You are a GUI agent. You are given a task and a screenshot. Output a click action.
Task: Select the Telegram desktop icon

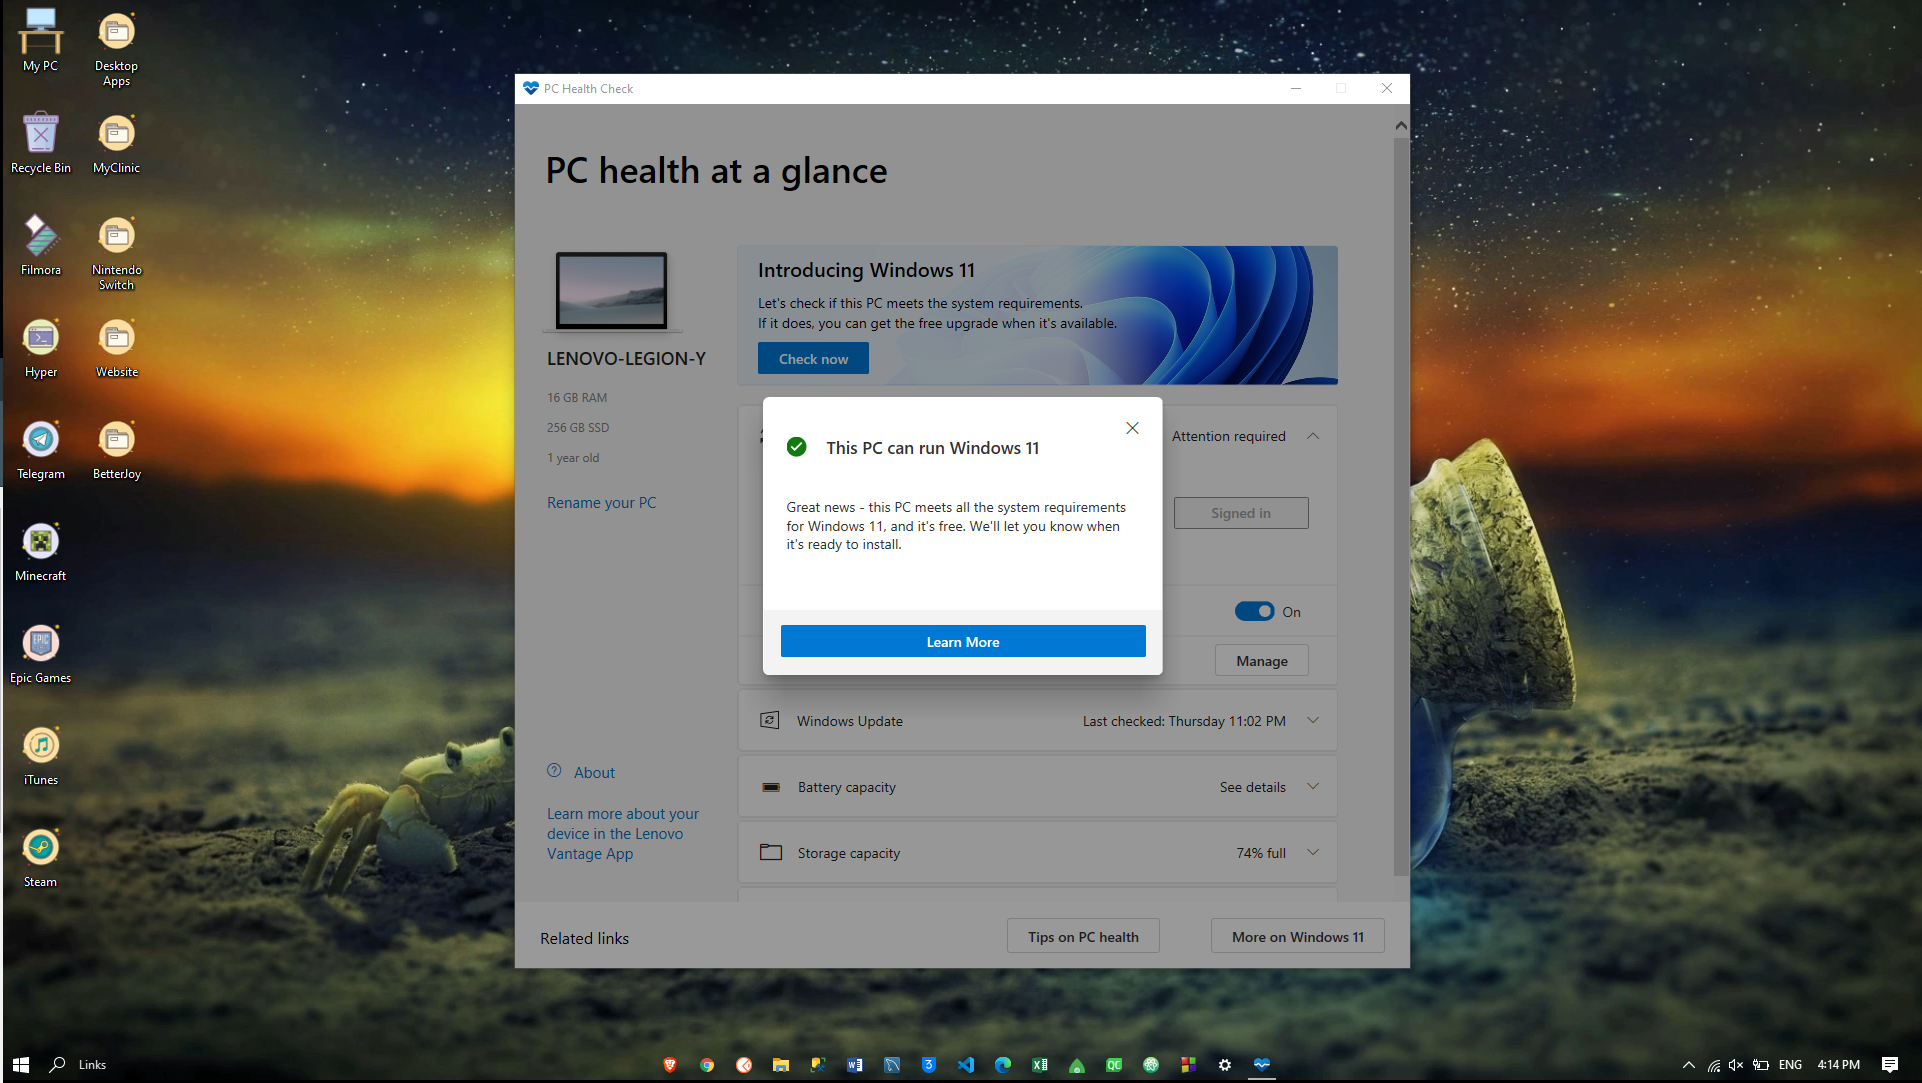coord(41,448)
